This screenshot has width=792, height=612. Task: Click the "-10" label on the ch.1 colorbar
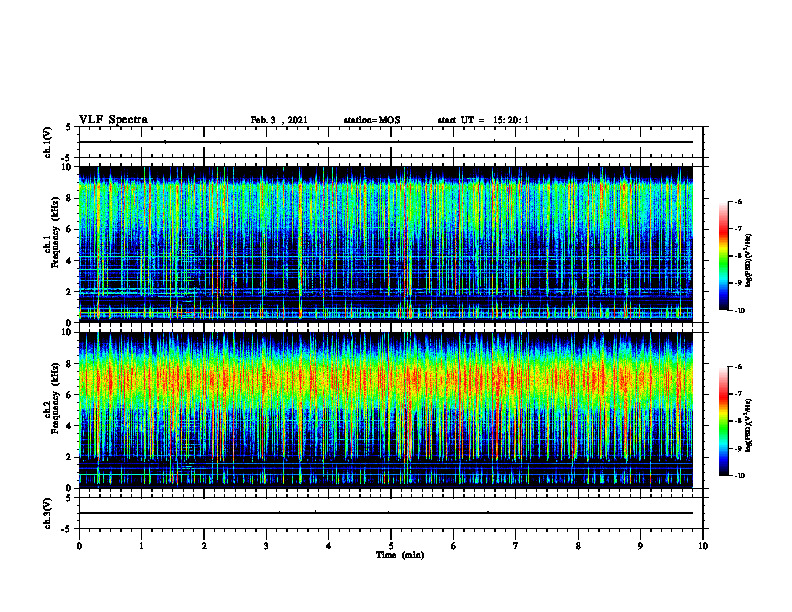[740, 311]
